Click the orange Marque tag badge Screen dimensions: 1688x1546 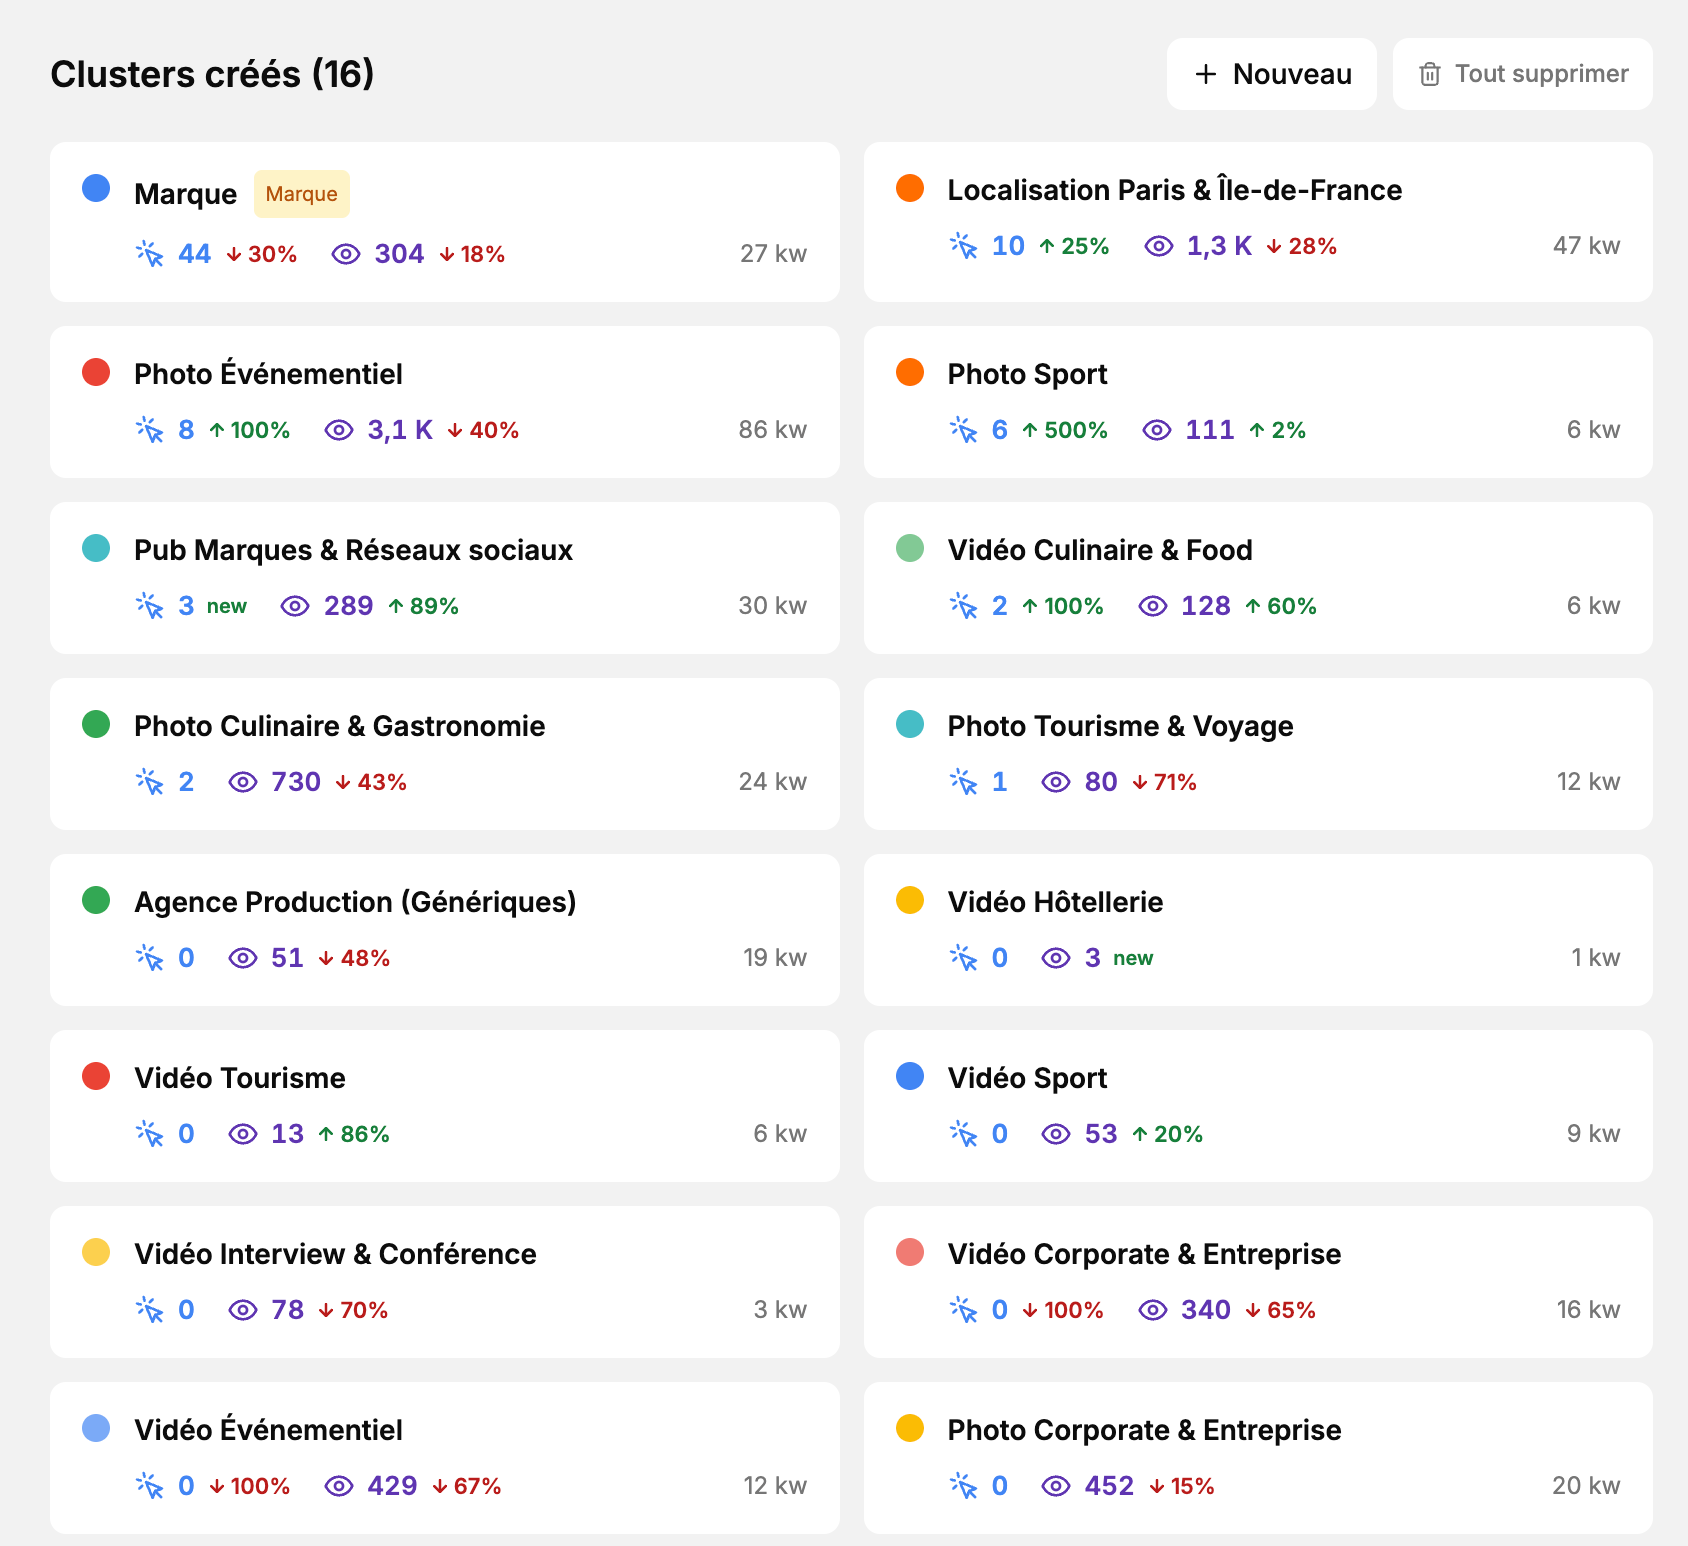tap(302, 194)
